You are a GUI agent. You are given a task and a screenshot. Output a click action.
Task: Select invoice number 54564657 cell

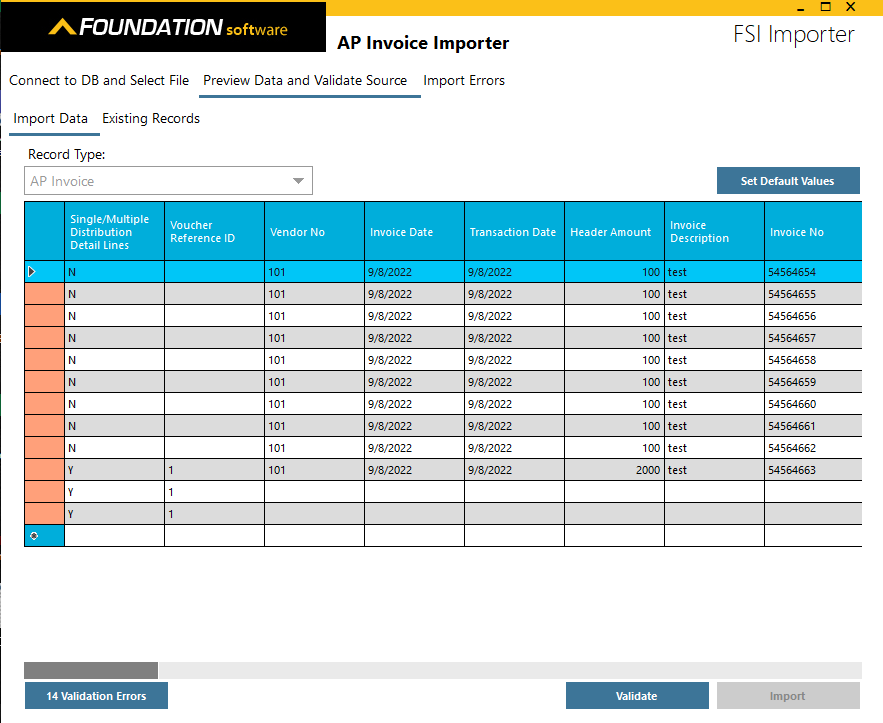pos(813,338)
